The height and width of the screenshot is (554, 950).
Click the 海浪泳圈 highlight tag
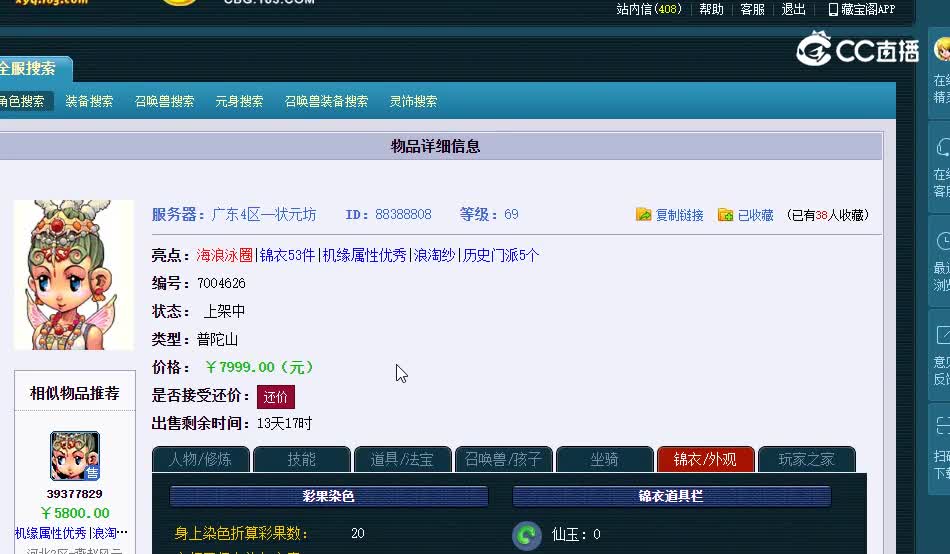point(224,255)
